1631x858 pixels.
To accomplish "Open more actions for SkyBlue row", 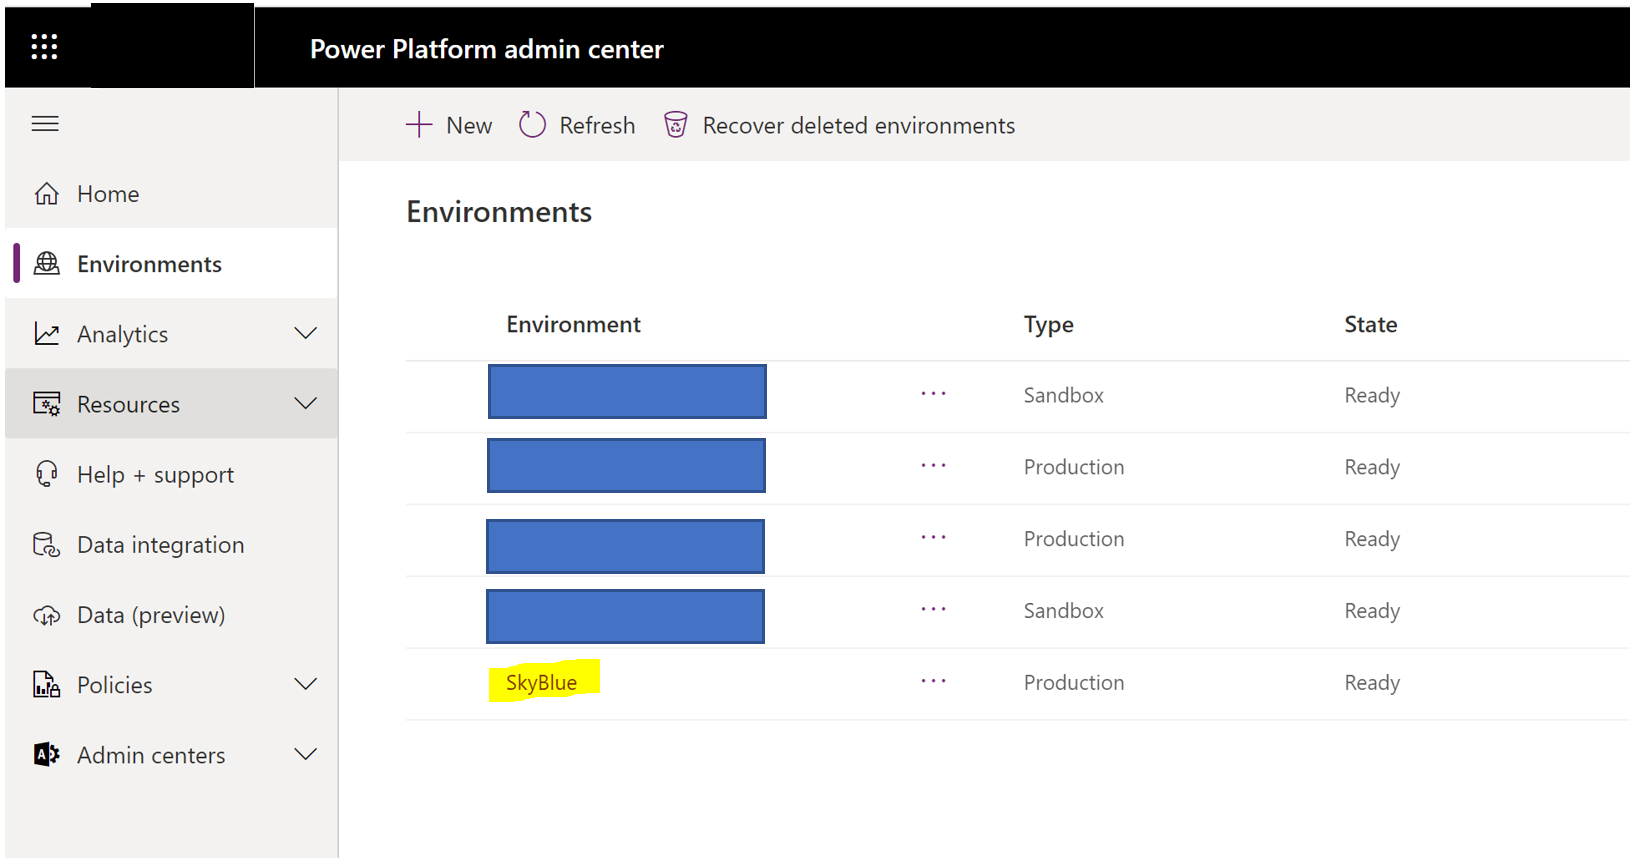I will pos(933,681).
